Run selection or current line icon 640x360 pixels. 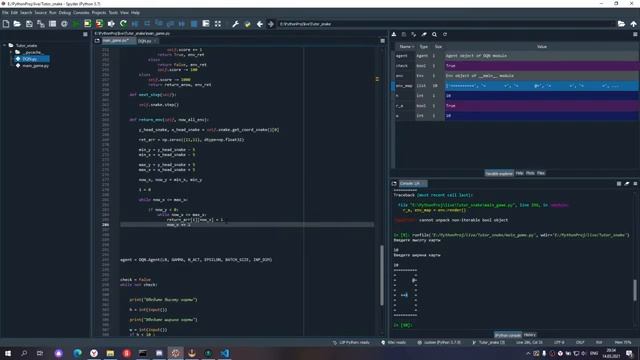[x=111, y=24]
